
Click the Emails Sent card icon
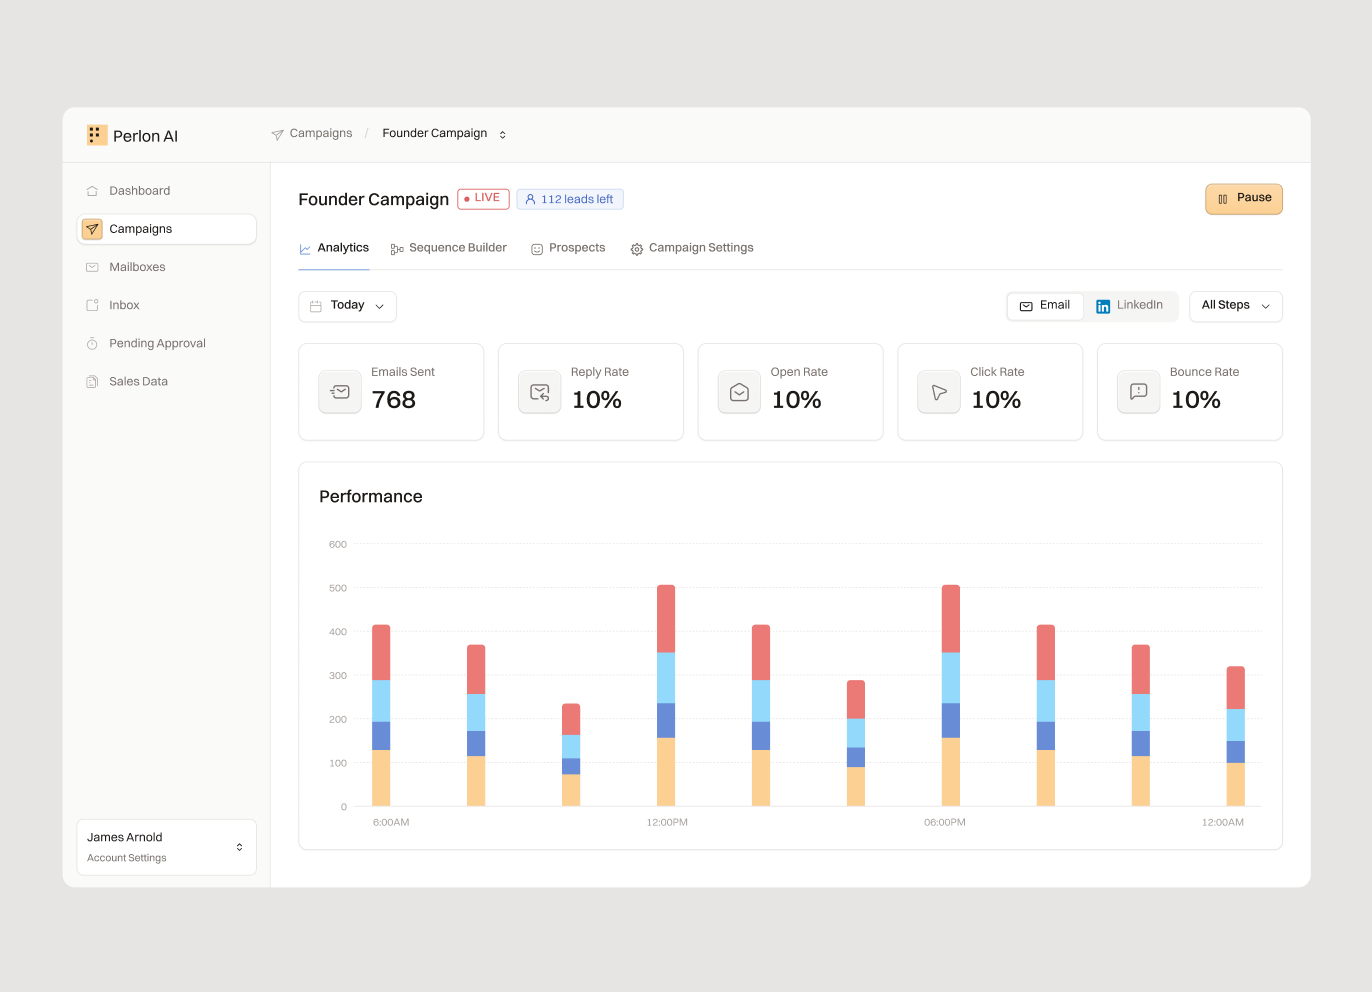click(340, 392)
